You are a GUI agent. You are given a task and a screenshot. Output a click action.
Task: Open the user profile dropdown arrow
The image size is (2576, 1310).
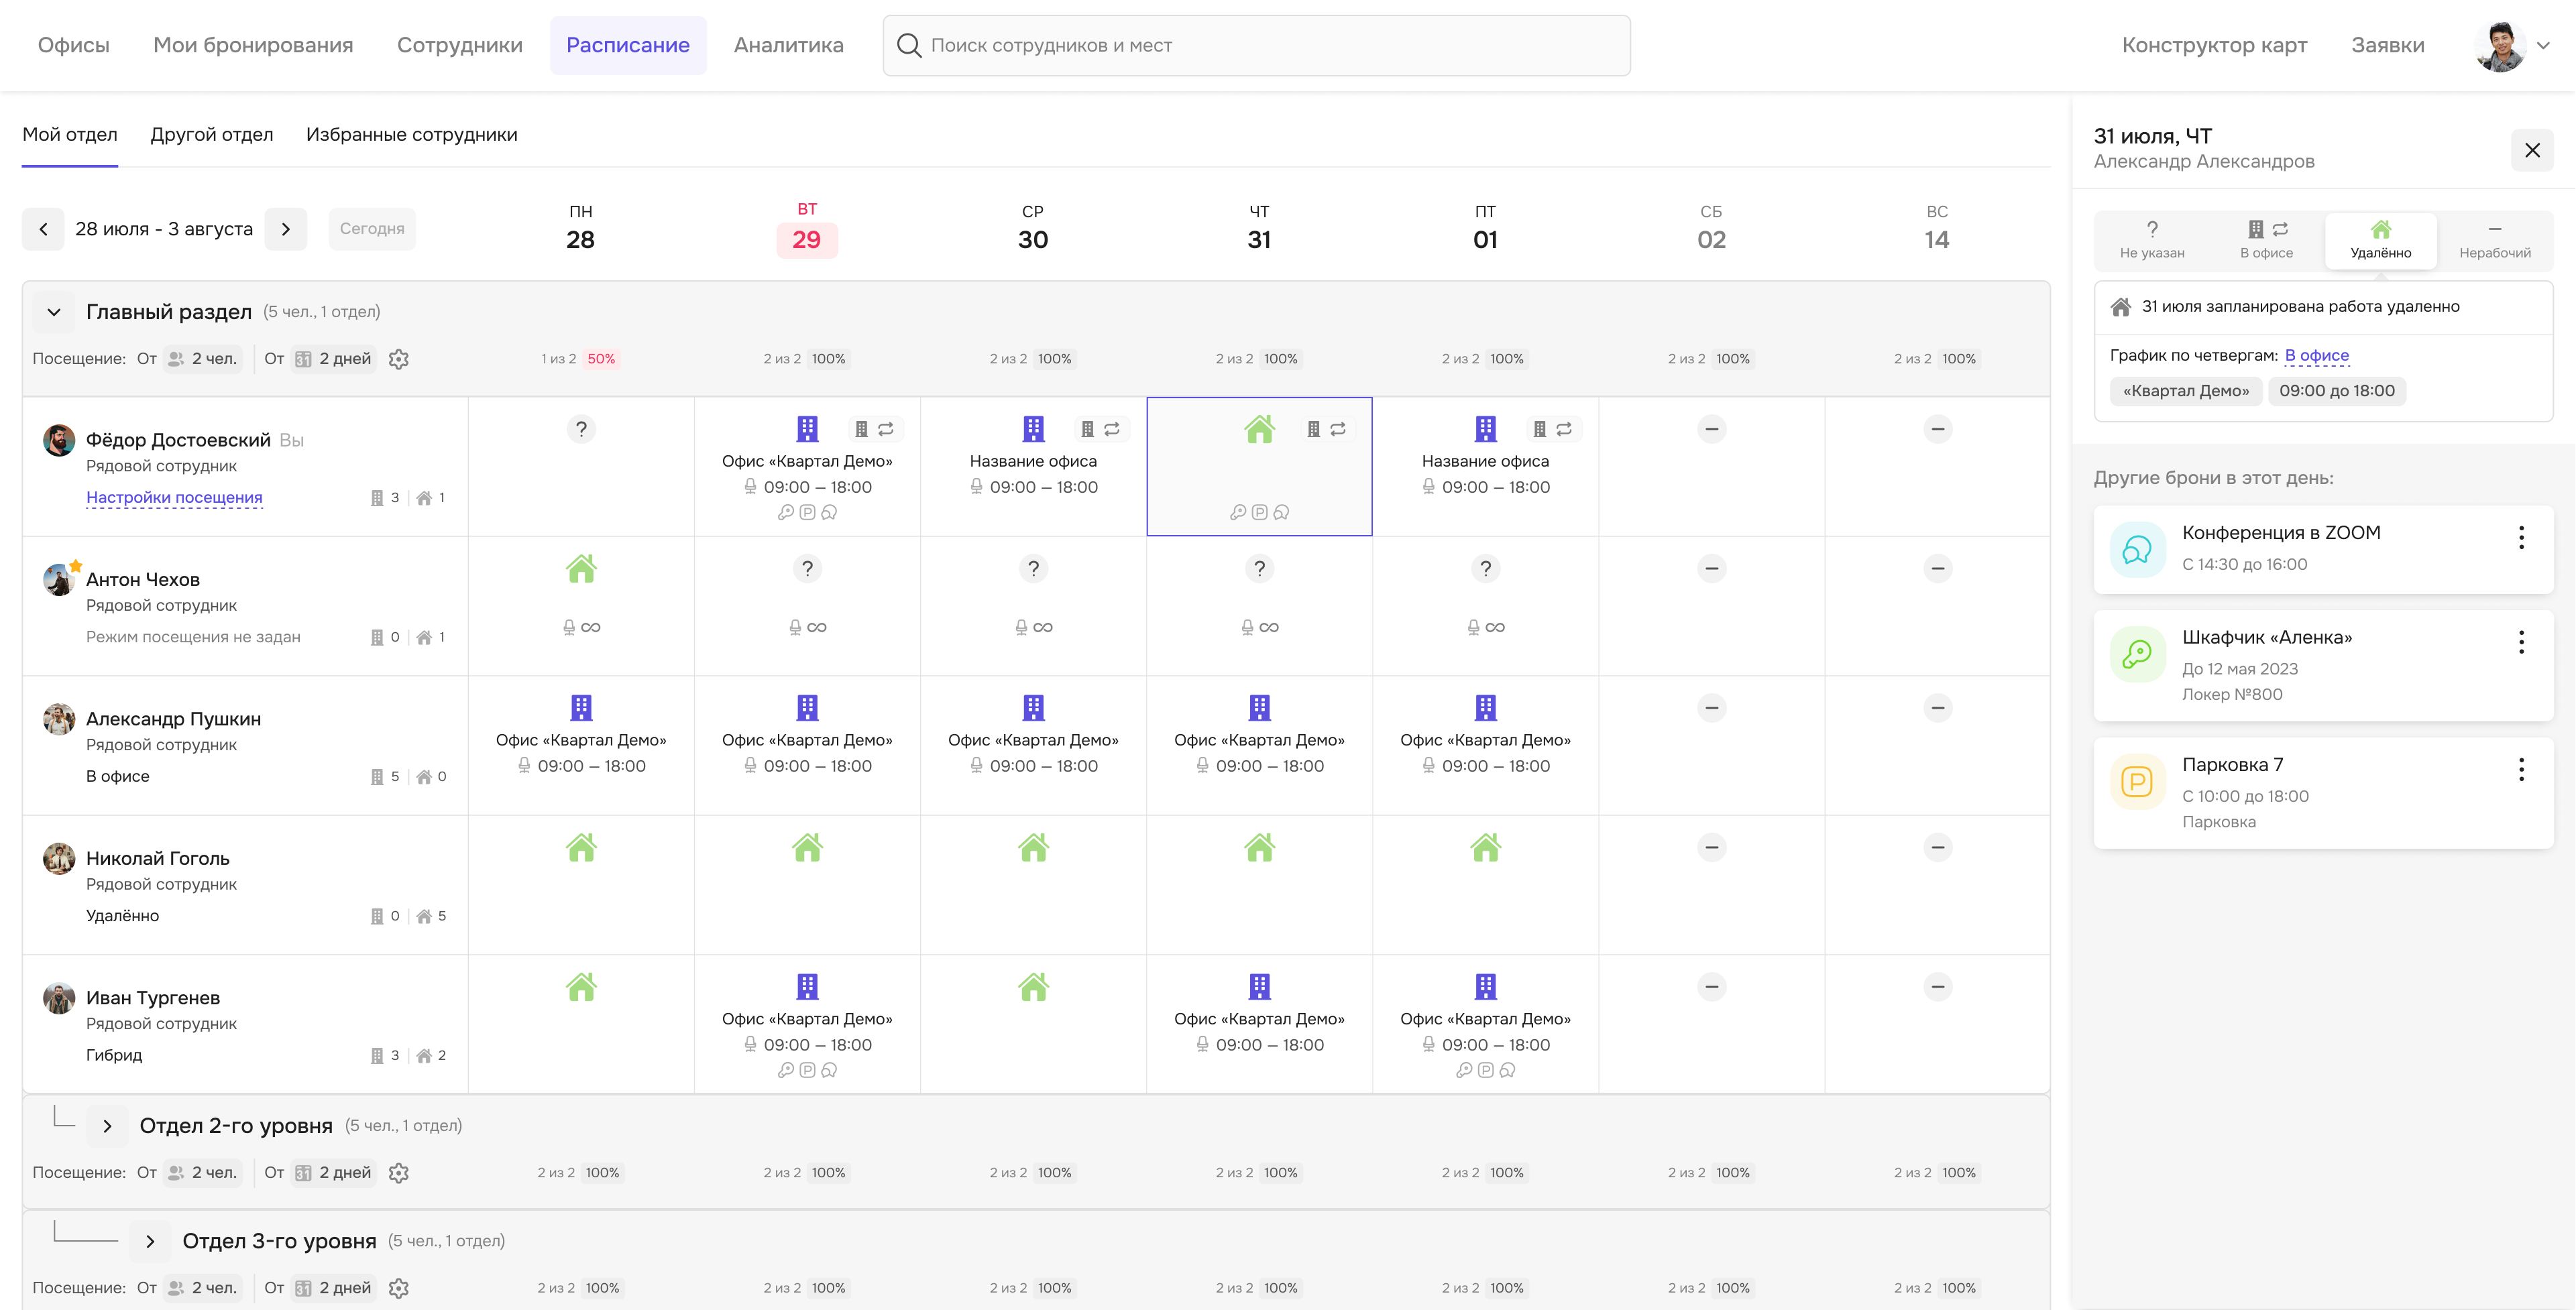point(2543,45)
